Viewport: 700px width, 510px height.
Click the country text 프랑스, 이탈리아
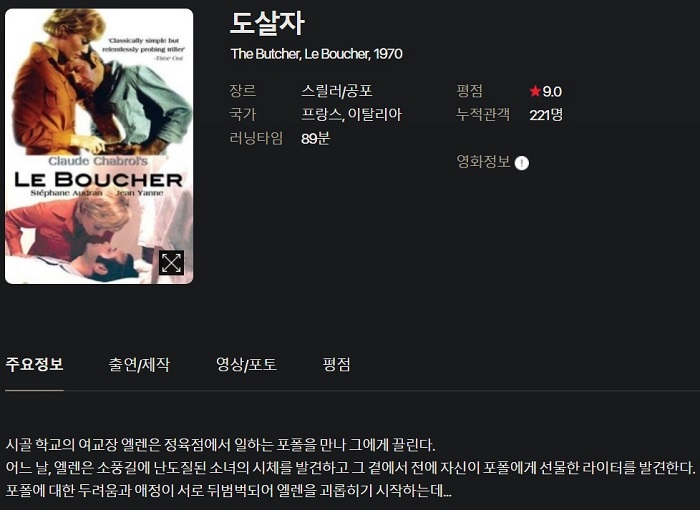point(351,115)
